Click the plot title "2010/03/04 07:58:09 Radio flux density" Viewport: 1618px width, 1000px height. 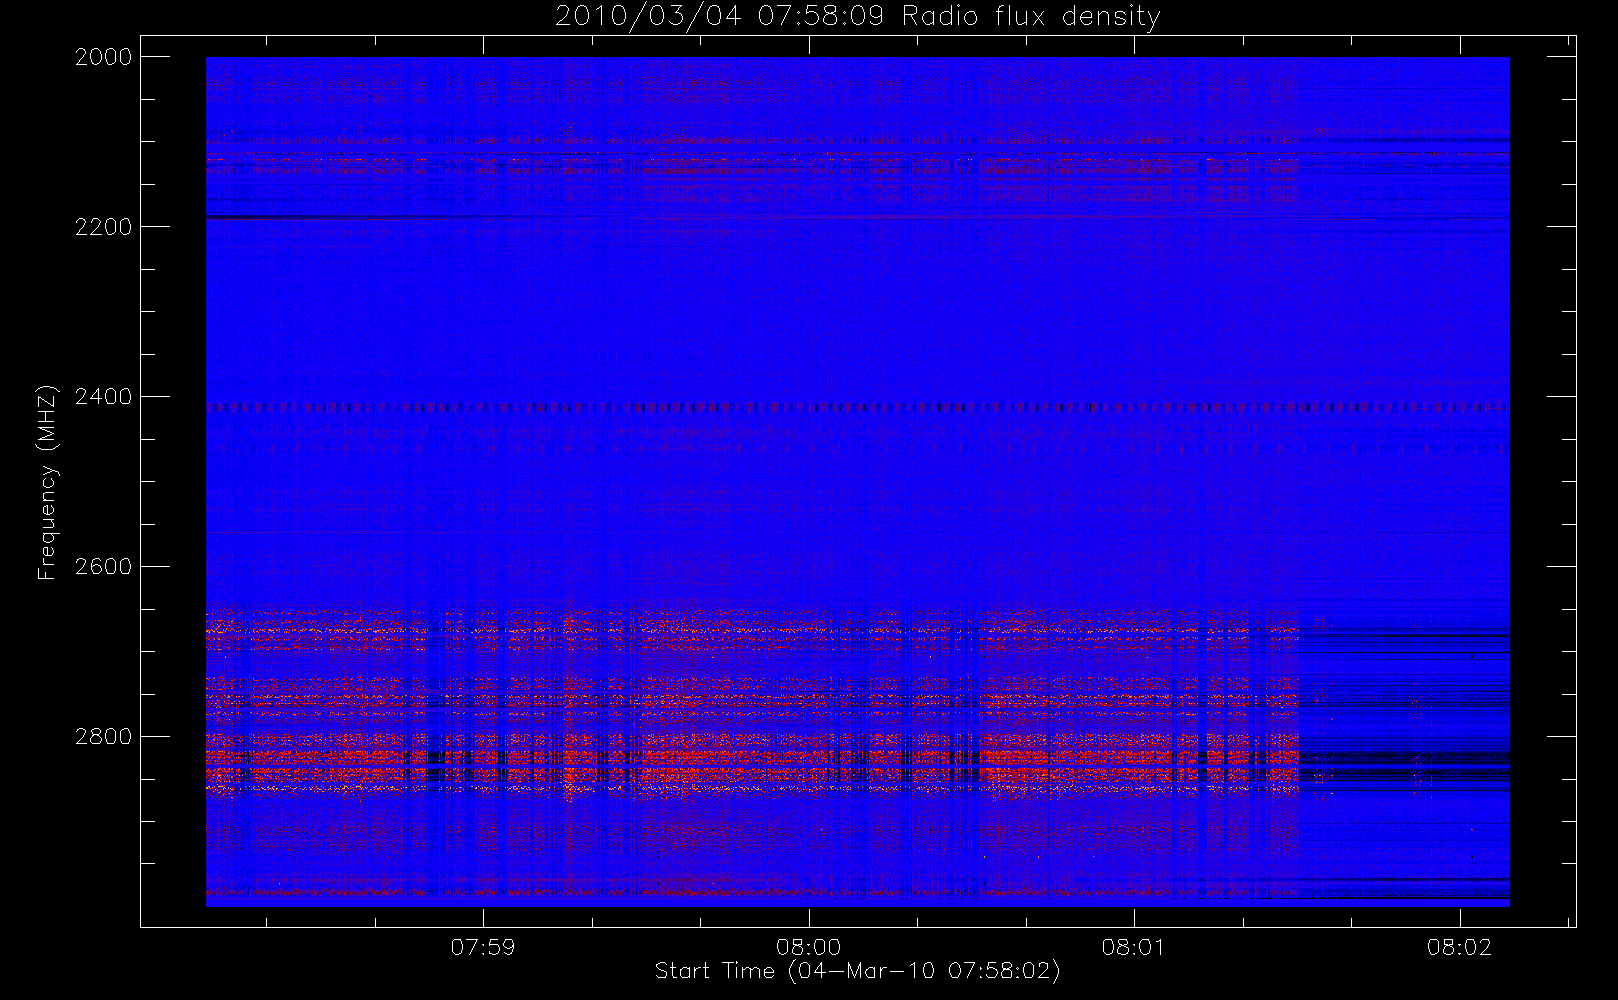(858, 17)
